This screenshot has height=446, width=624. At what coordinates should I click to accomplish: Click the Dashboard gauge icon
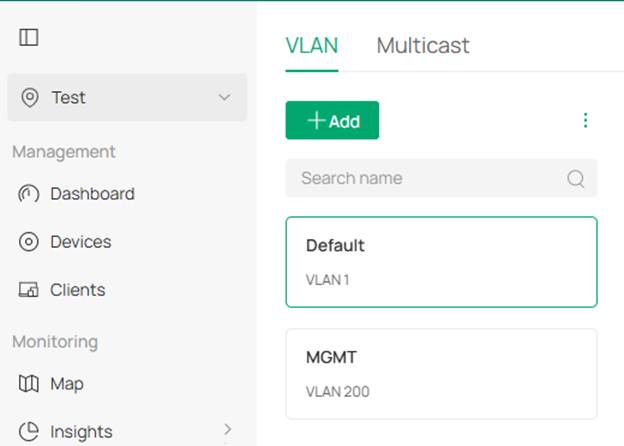[30, 194]
